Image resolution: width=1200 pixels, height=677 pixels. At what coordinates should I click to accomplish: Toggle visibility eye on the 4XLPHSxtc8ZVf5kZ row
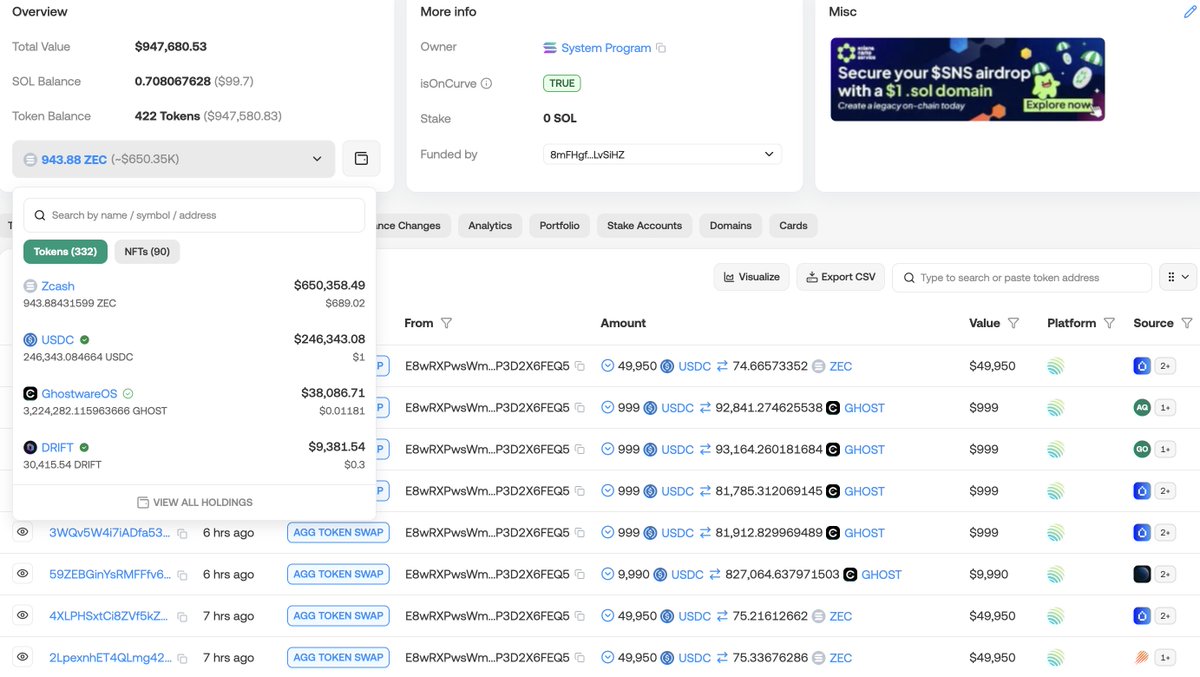(22, 615)
